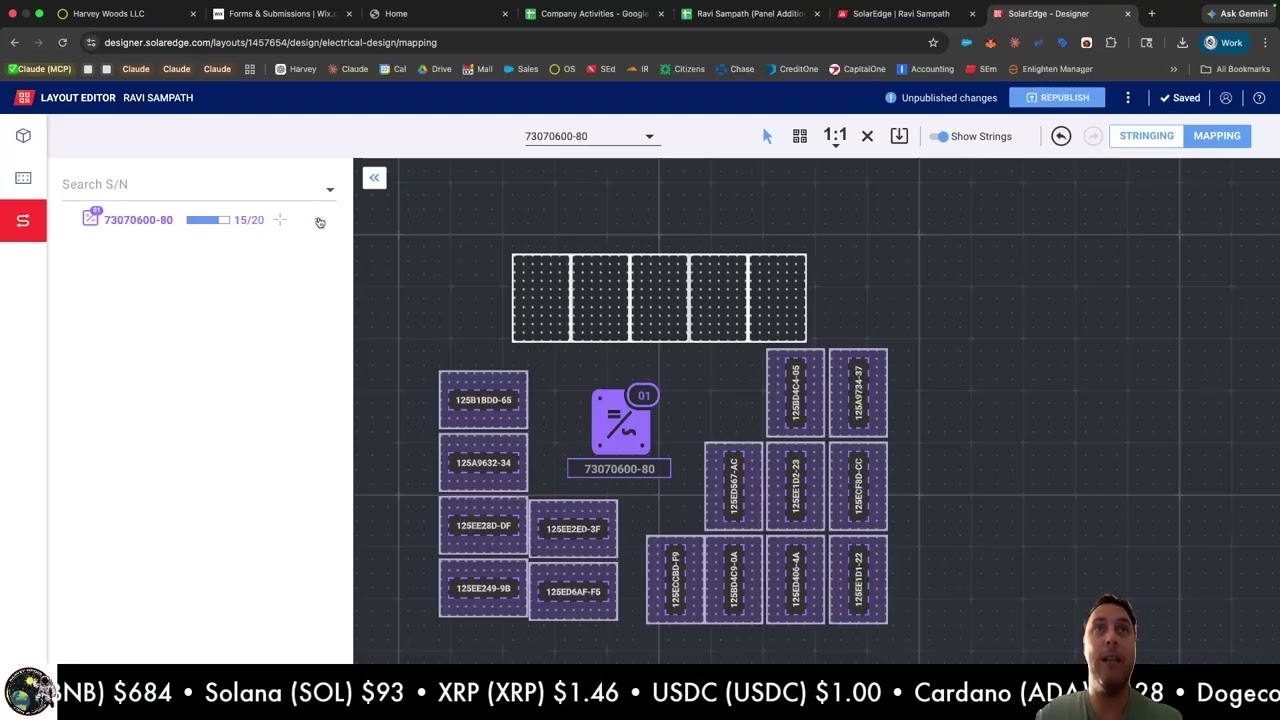Open the three-dot more options menu
The image size is (1280, 720).
click(1128, 98)
